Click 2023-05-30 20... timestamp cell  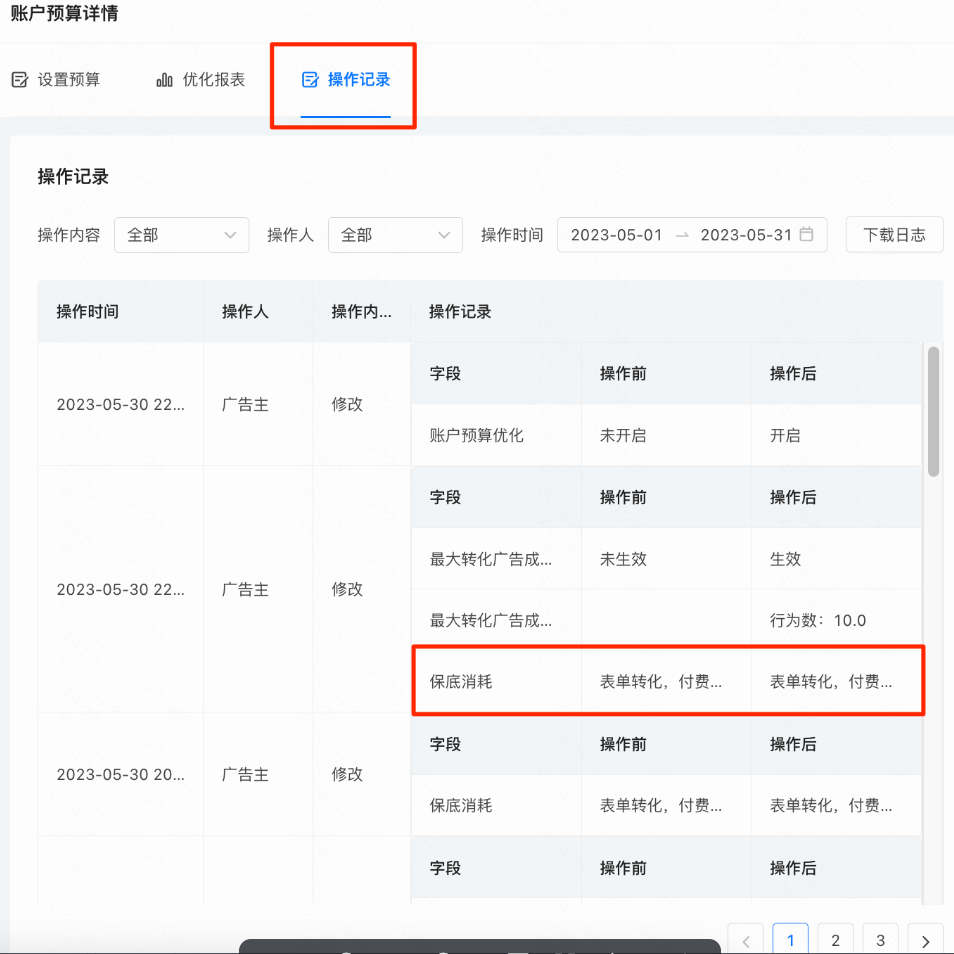120,775
